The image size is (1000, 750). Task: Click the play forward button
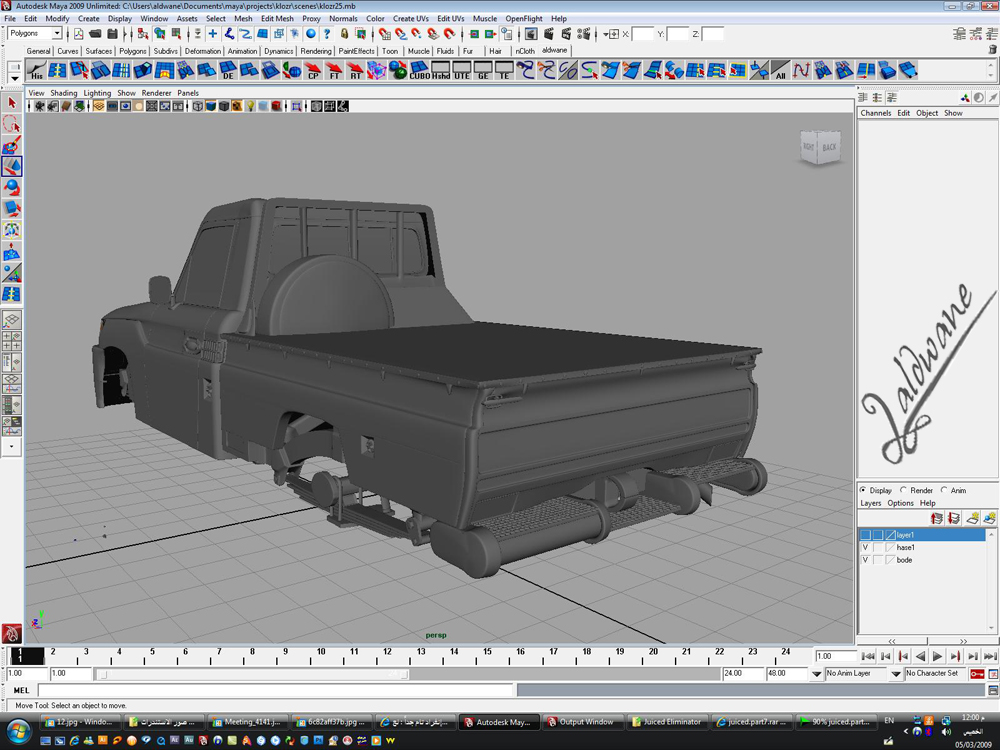pyautogui.click(x=938, y=656)
